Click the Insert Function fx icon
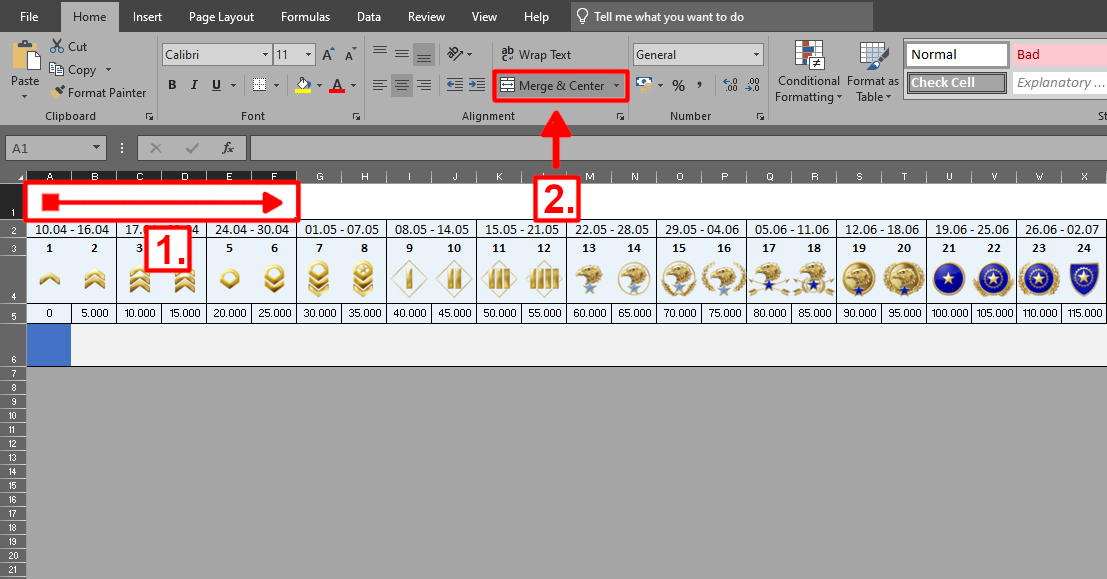1107x579 pixels. pyautogui.click(x=227, y=148)
